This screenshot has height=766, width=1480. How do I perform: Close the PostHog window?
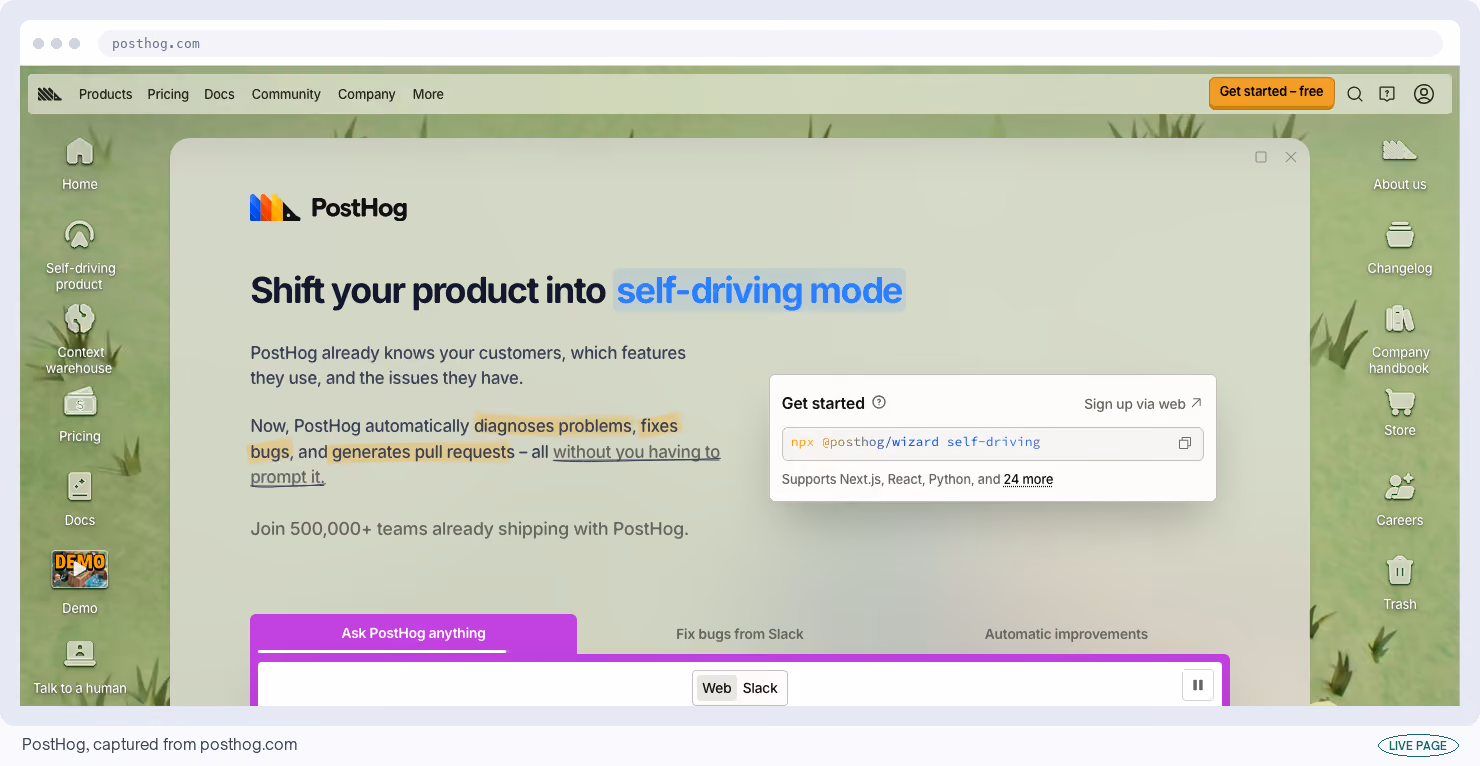pyautogui.click(x=1291, y=157)
